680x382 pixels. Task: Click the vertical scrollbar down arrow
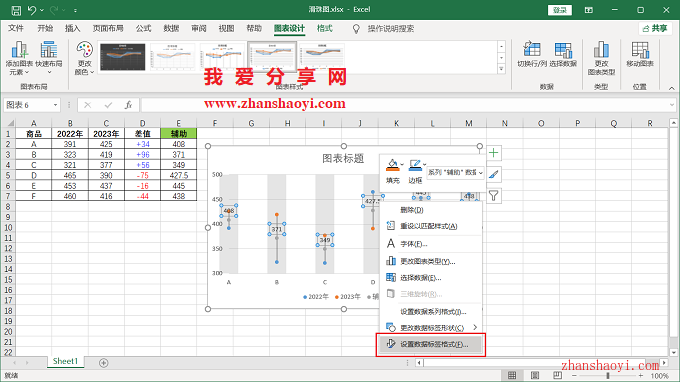pos(673,353)
